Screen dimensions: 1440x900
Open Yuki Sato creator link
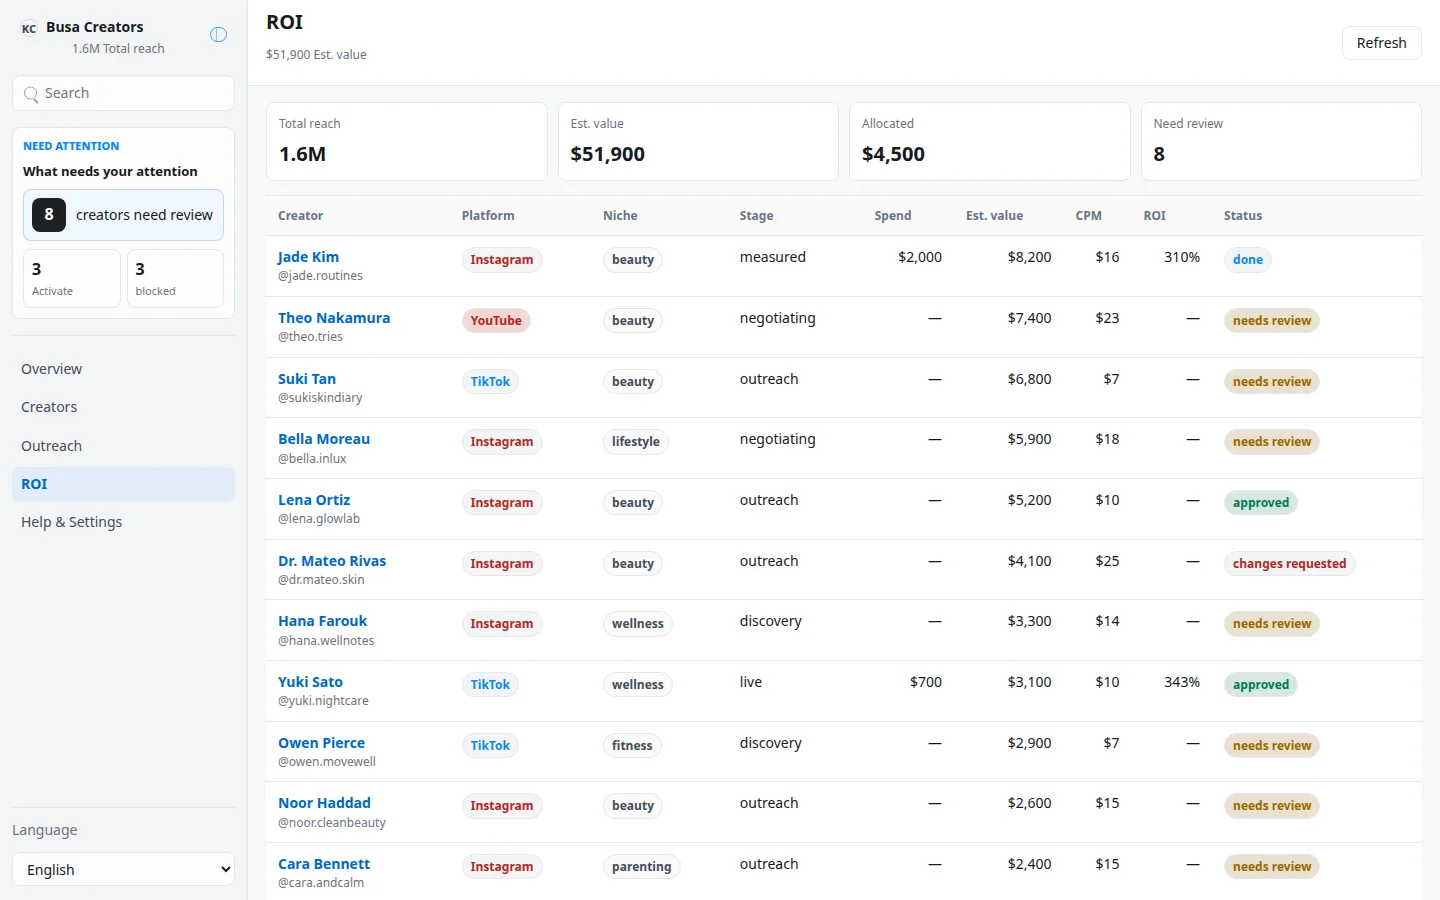[x=310, y=682]
